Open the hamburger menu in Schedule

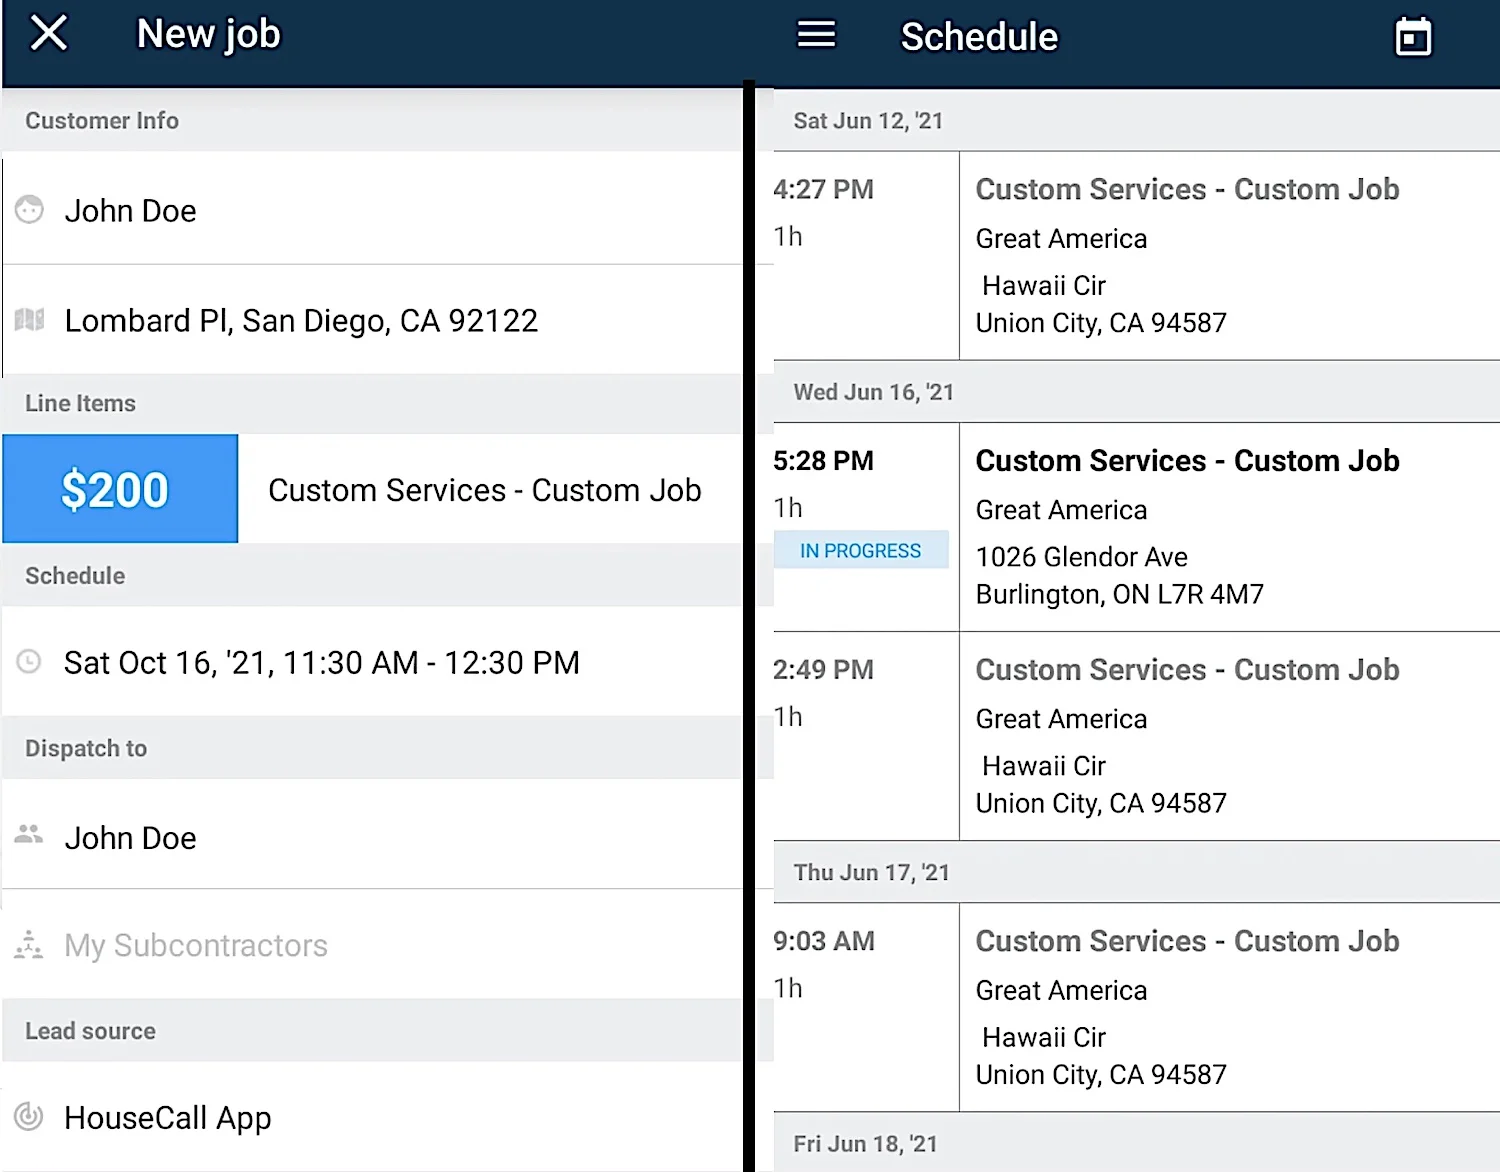(816, 35)
